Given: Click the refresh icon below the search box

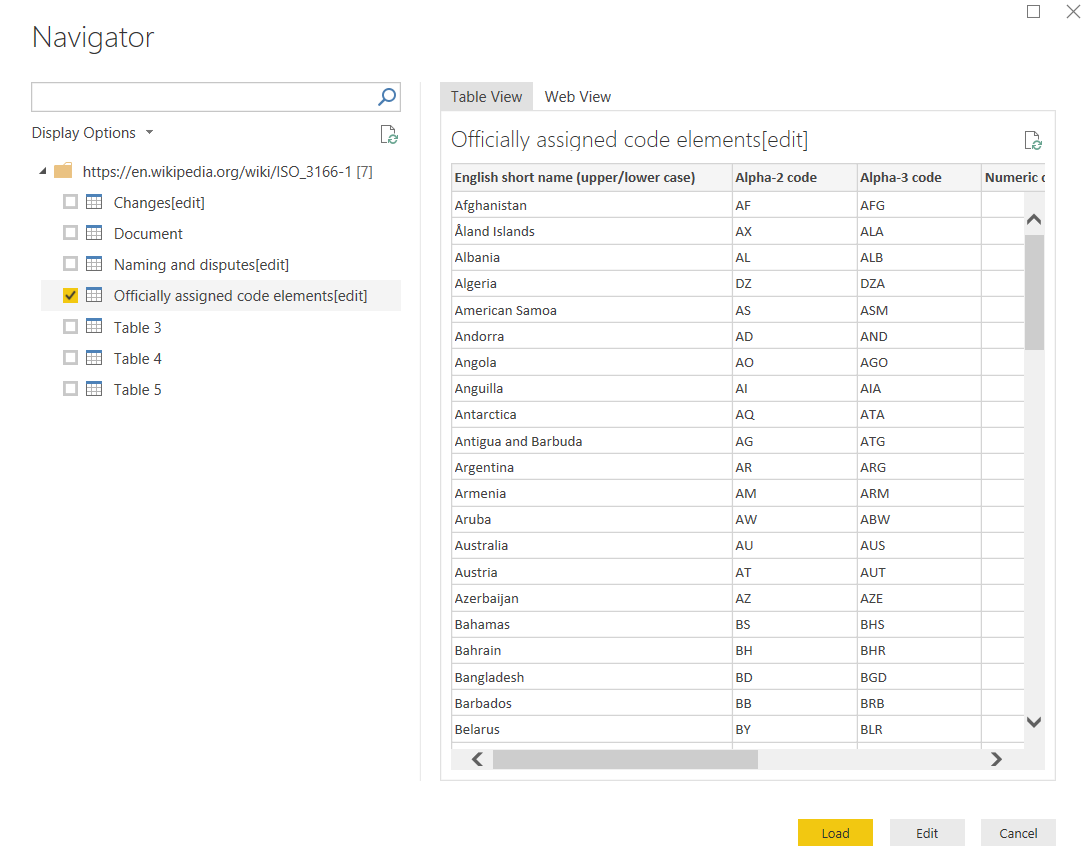Looking at the screenshot, I should coord(389,135).
